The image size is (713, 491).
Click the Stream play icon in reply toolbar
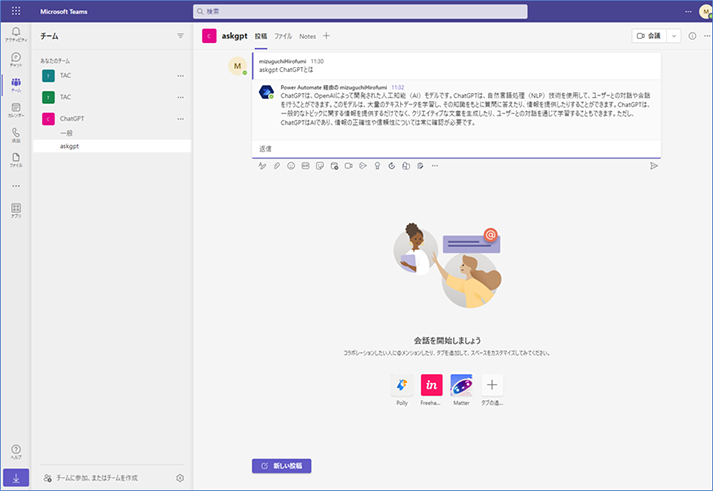click(x=363, y=166)
